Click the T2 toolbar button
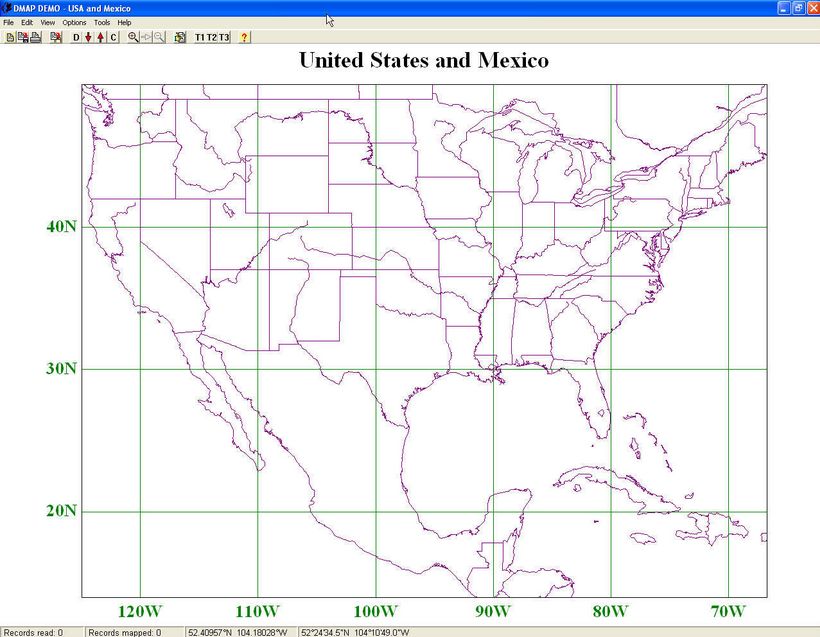This screenshot has width=820, height=637. point(212,37)
